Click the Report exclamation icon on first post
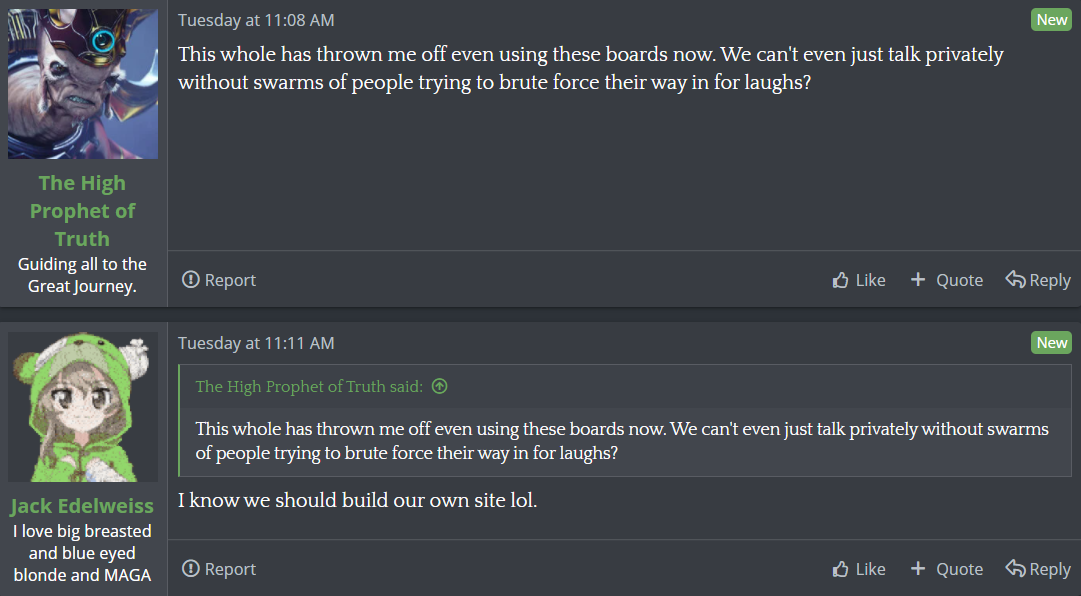The width and height of the screenshot is (1081, 596). 190,280
